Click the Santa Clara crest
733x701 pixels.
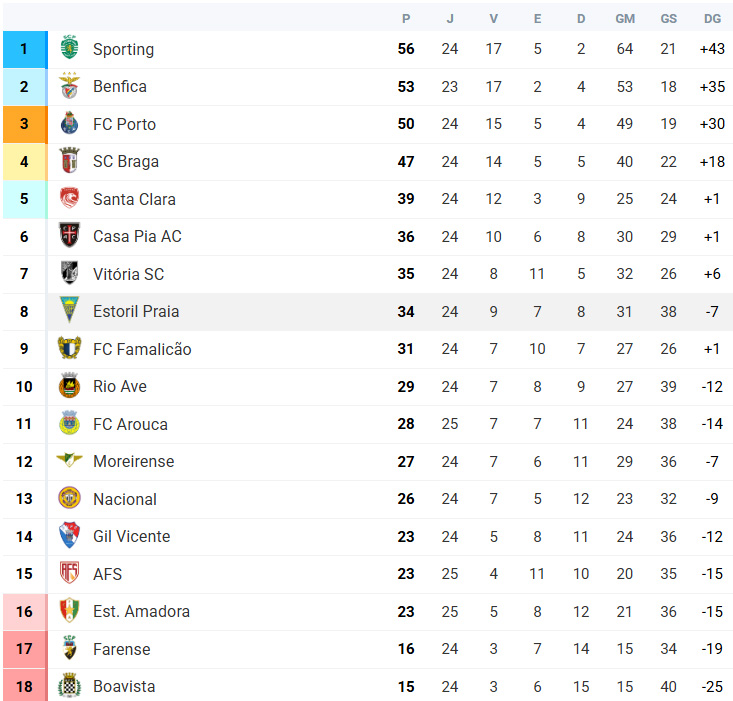point(69,198)
